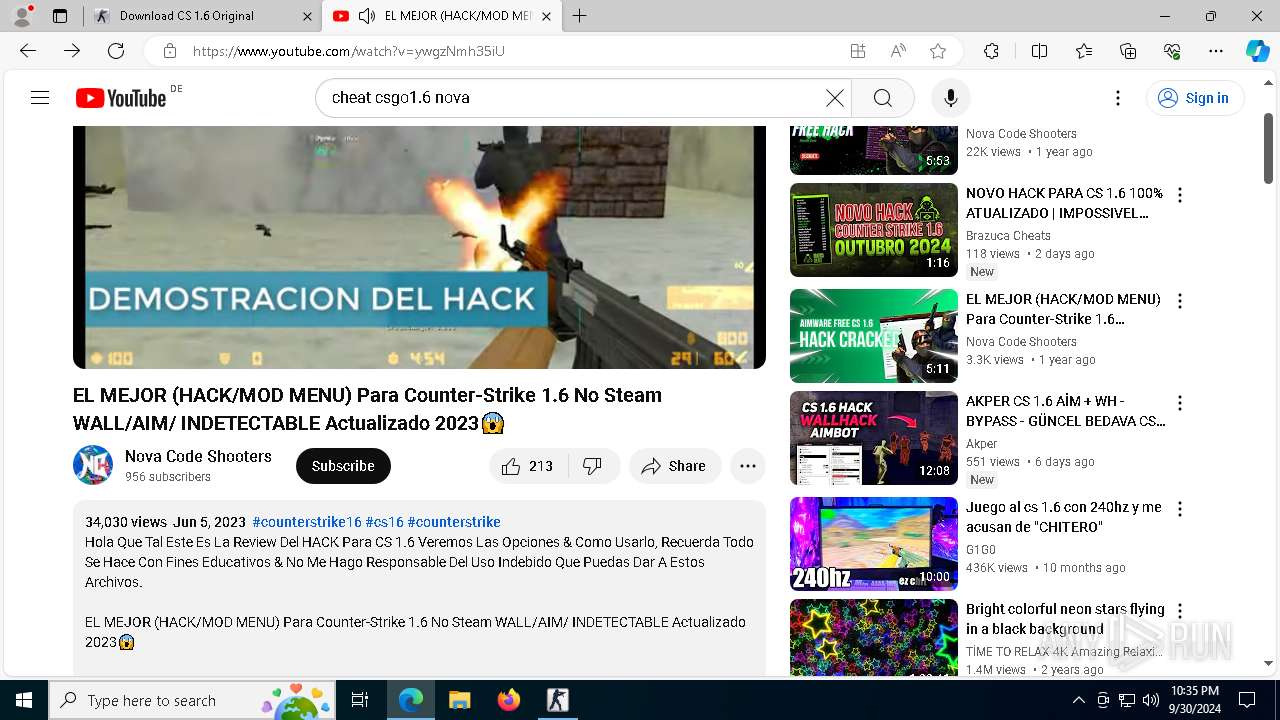
Task: Open options for AKPER CS 1.6 video
Action: [1180, 403]
